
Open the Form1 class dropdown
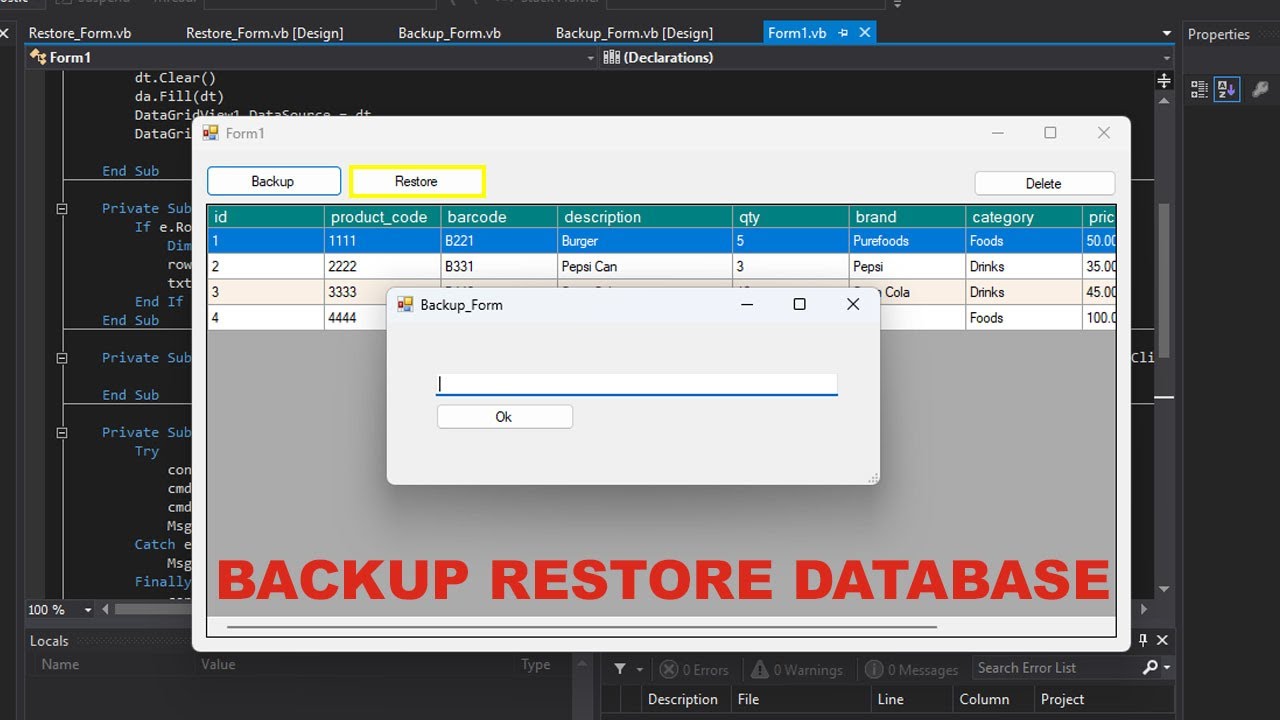[x=590, y=58]
